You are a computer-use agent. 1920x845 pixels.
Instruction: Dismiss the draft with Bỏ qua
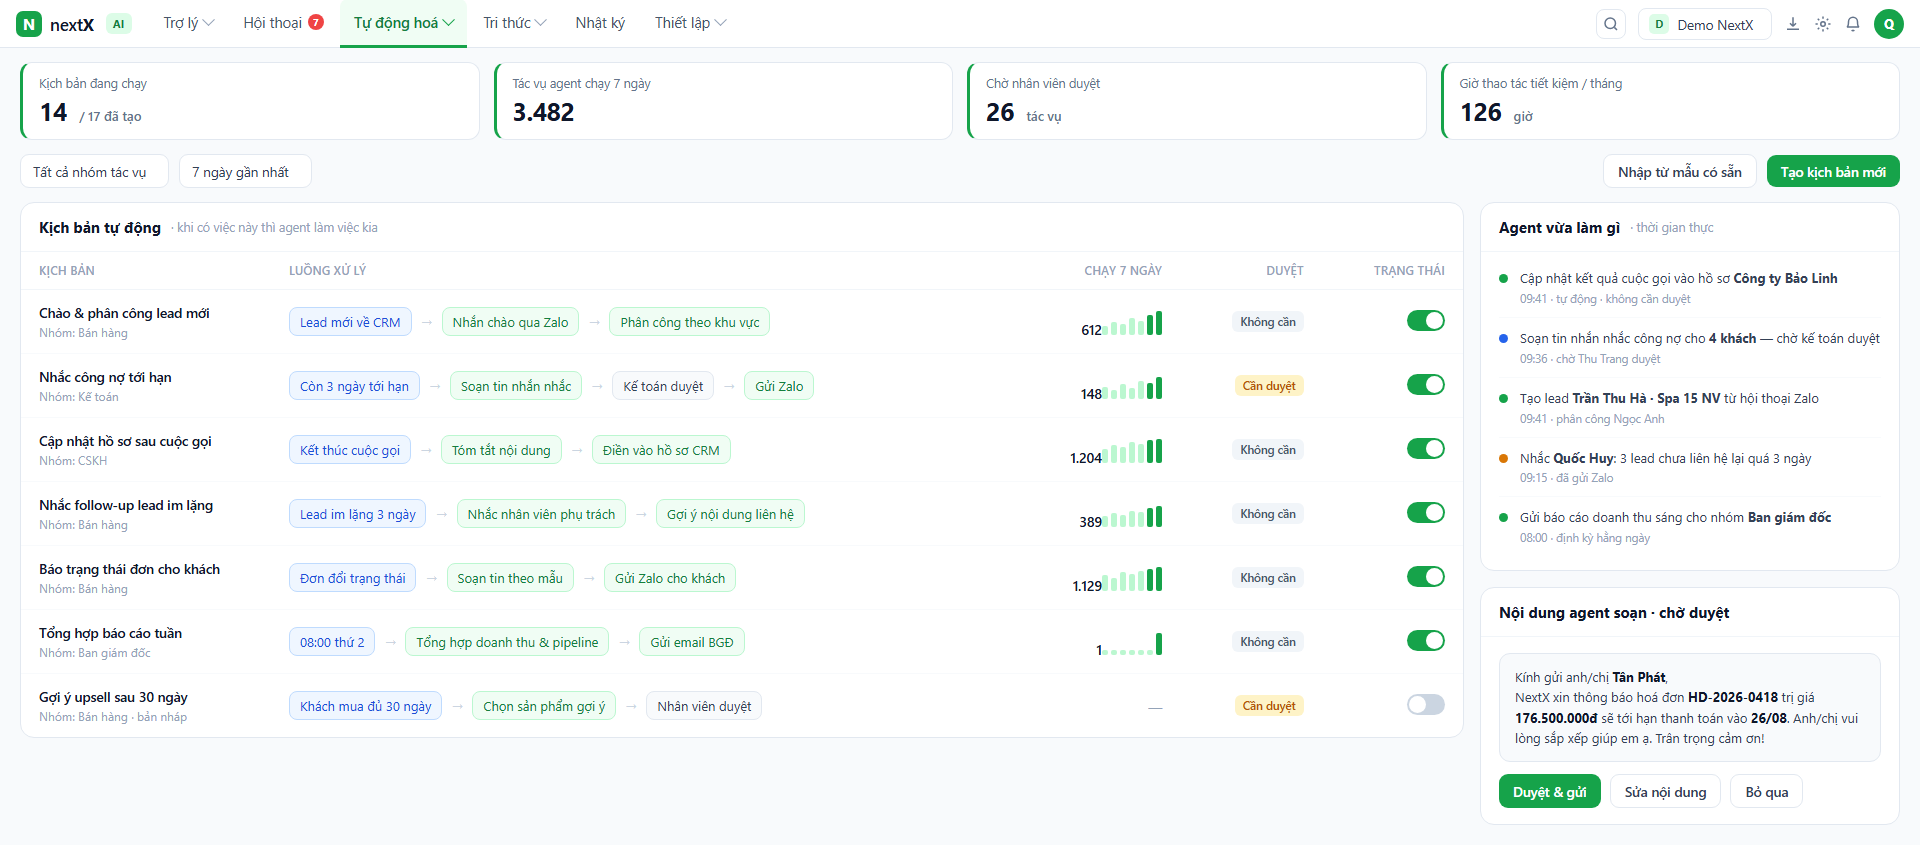(1767, 792)
